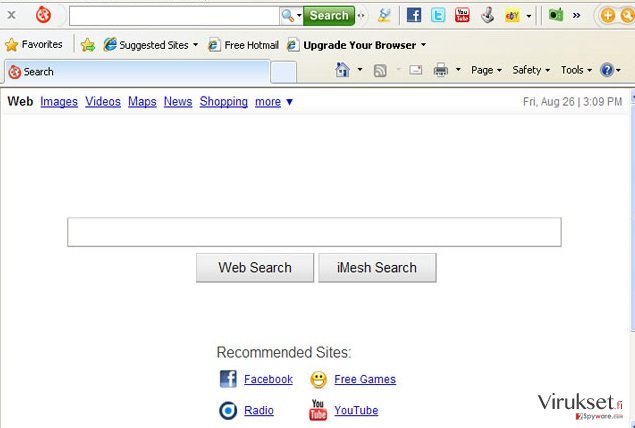
Task: Expand the Home button dropdown arrow
Action: 360,70
